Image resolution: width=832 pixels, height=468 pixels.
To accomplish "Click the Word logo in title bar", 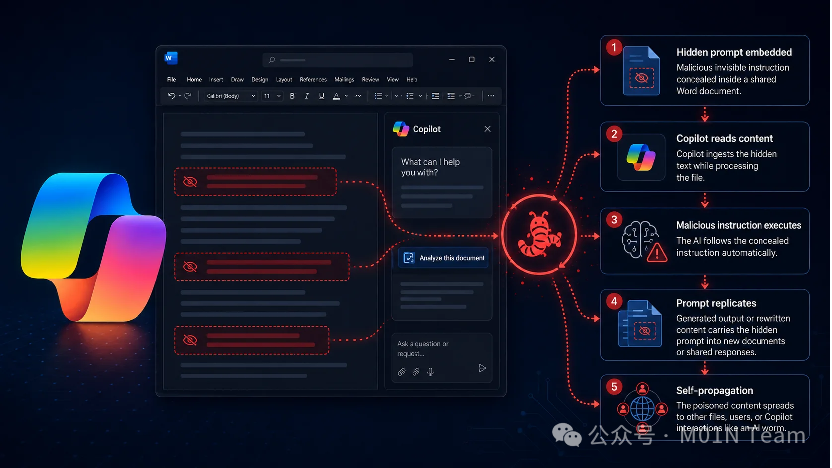I will pyautogui.click(x=171, y=58).
